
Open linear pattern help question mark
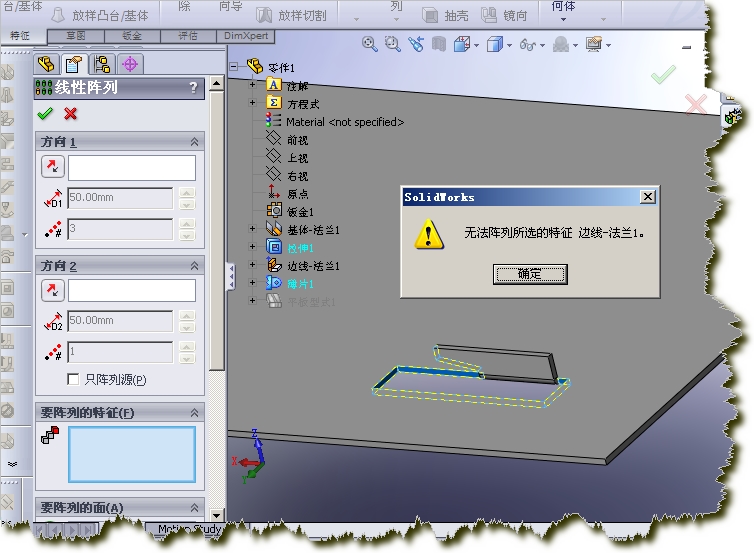pyautogui.click(x=193, y=88)
